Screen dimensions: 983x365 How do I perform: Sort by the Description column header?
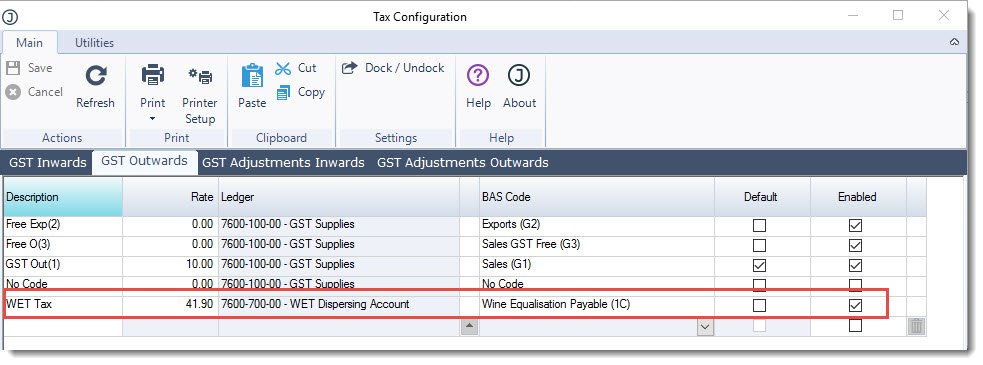point(63,197)
